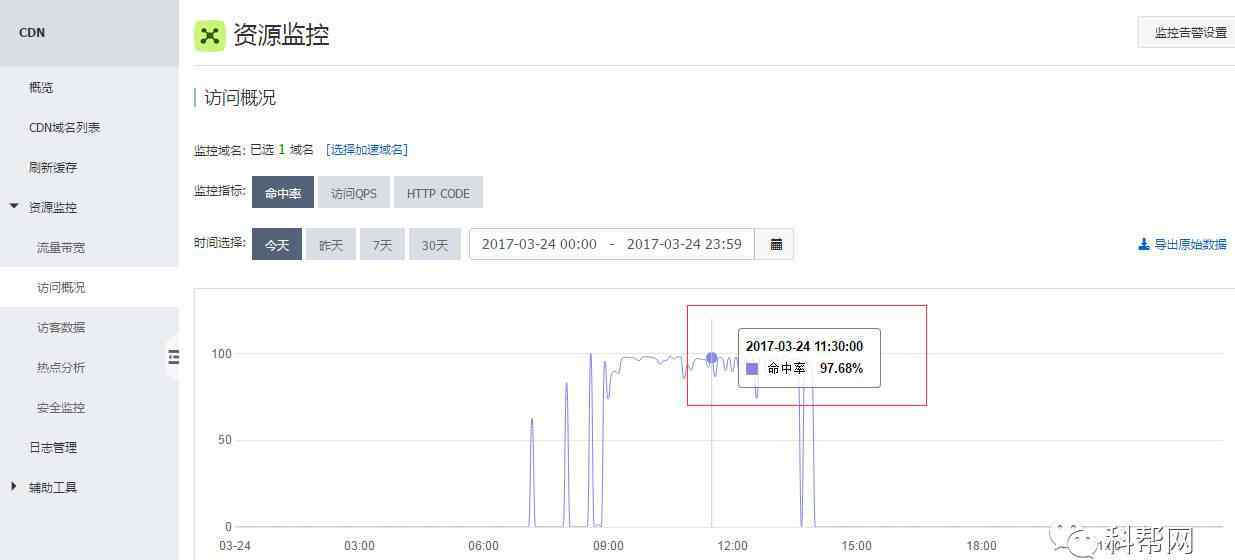Screen dimensions: 1235x560
Task: Open 日志管理 in the sidebar
Action: [53, 448]
